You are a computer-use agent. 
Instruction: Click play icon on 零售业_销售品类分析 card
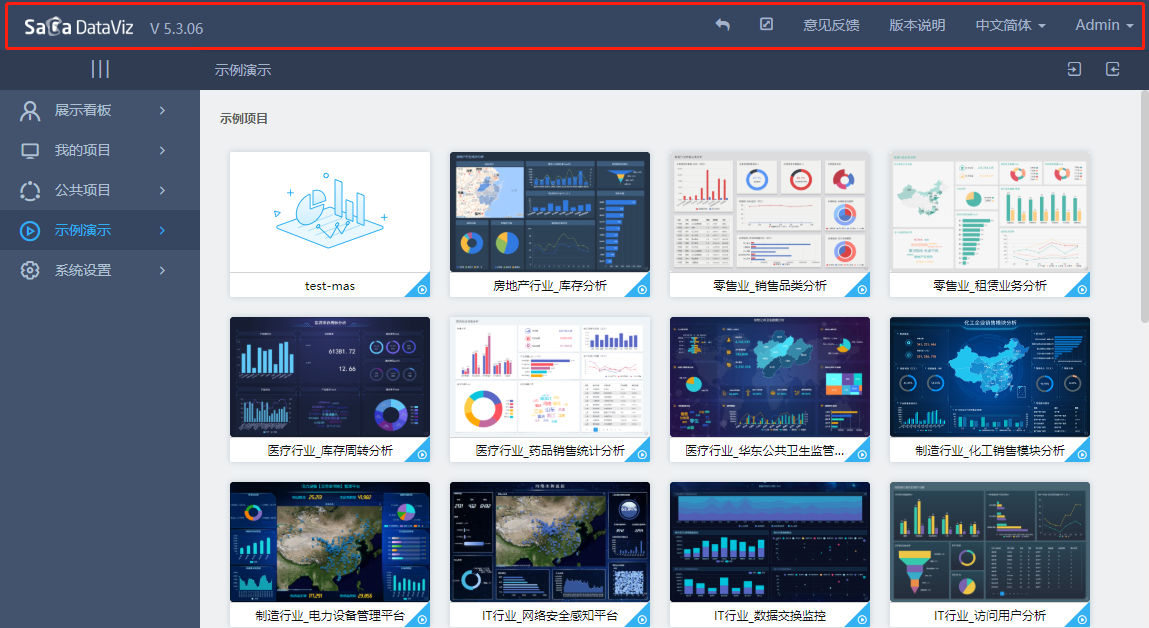pos(862,289)
